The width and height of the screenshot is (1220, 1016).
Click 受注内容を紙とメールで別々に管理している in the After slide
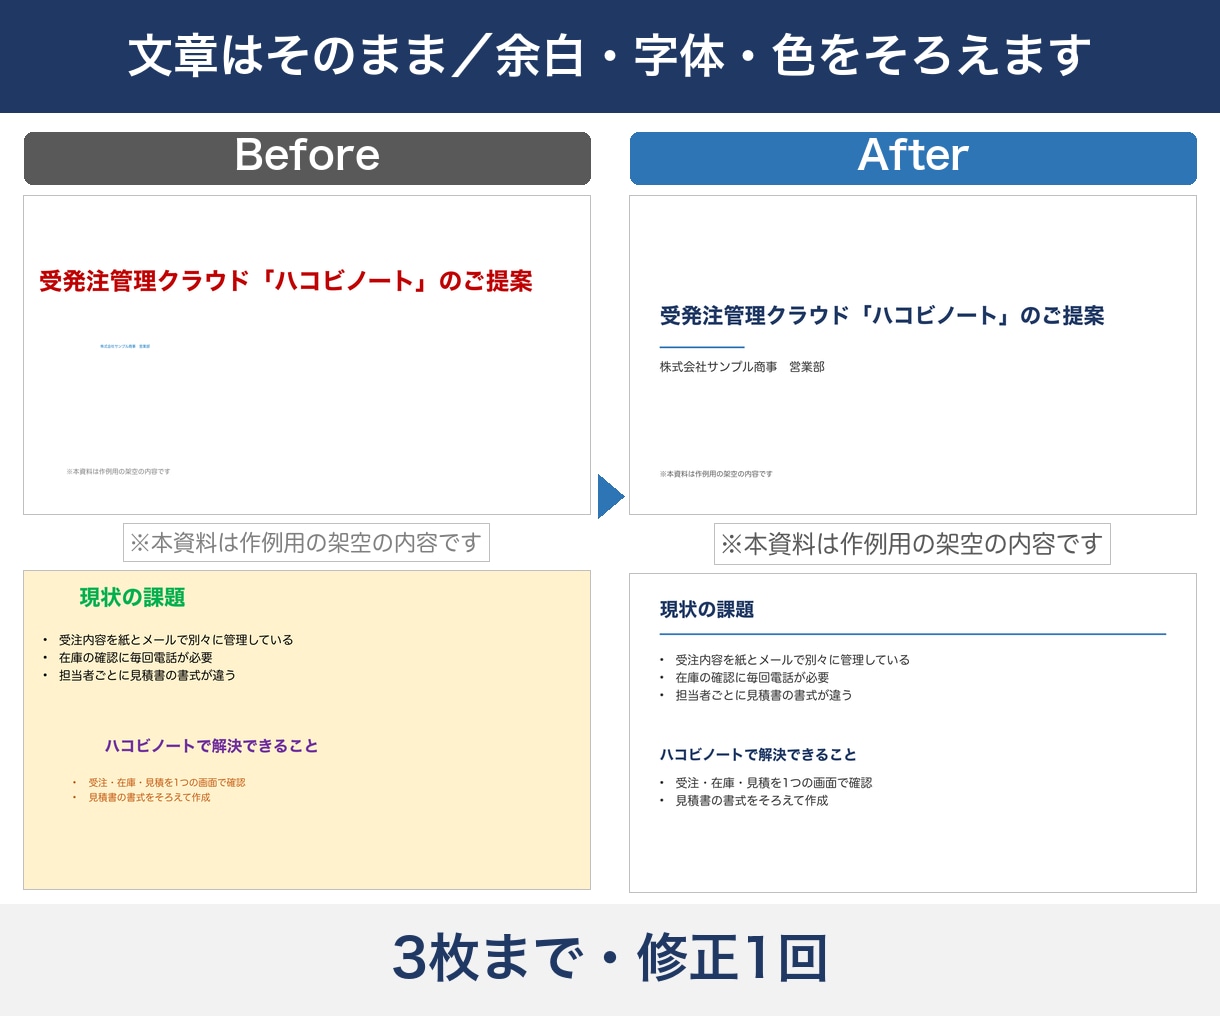[793, 660]
